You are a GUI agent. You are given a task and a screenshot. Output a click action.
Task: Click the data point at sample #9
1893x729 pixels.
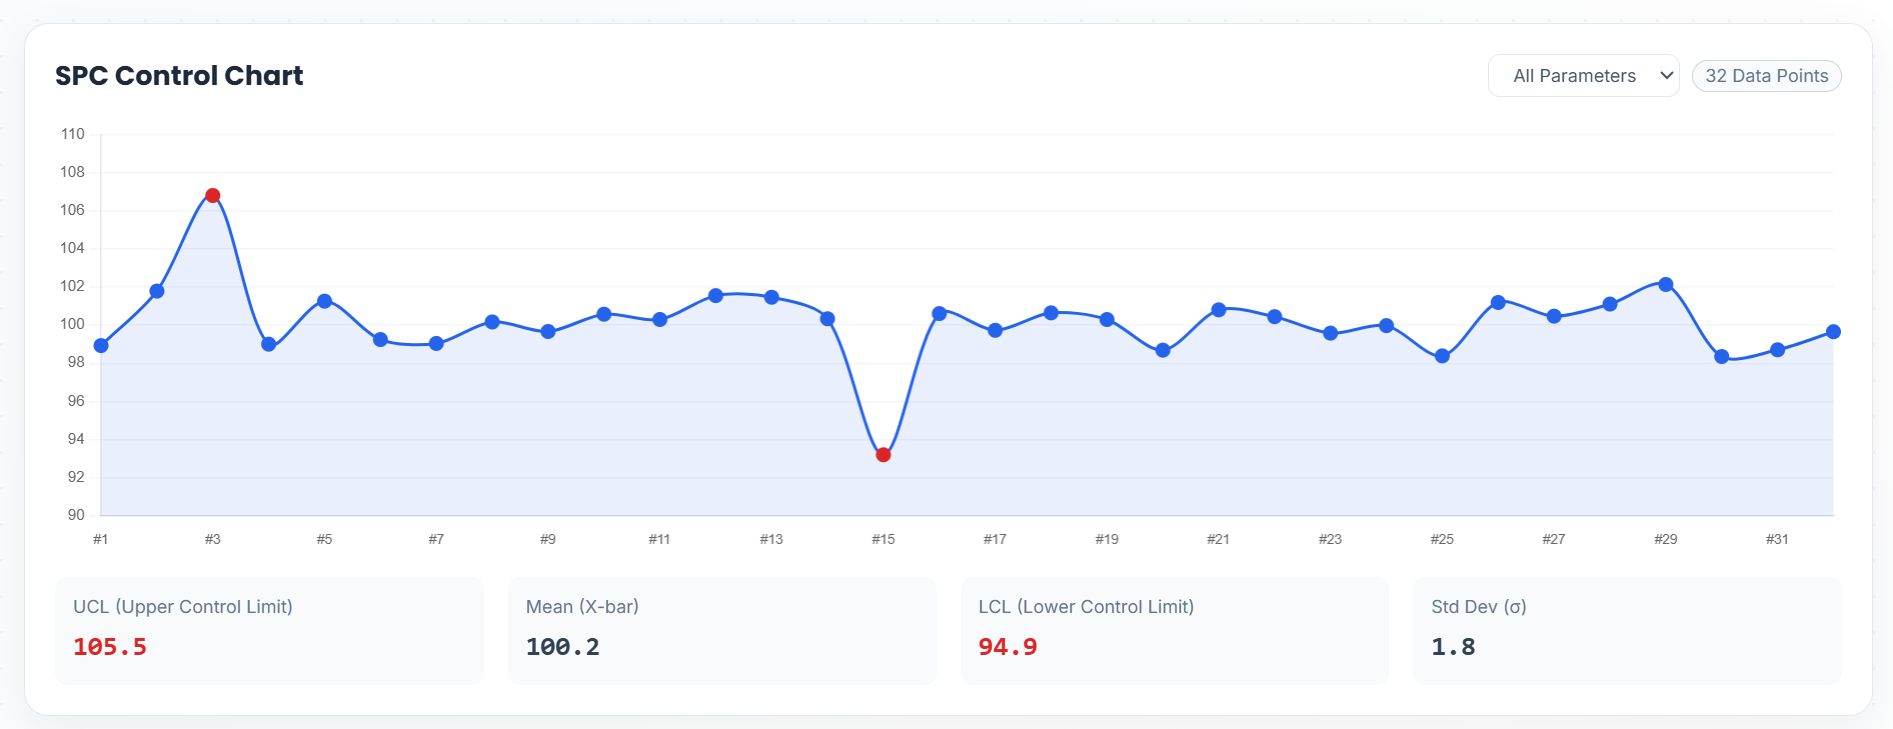[548, 332]
